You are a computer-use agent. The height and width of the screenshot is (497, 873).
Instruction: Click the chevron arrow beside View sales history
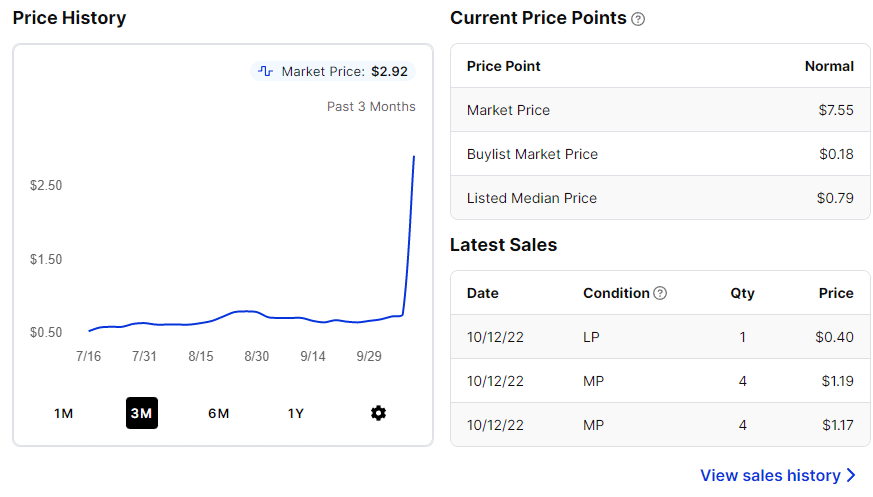pyautogui.click(x=851, y=475)
